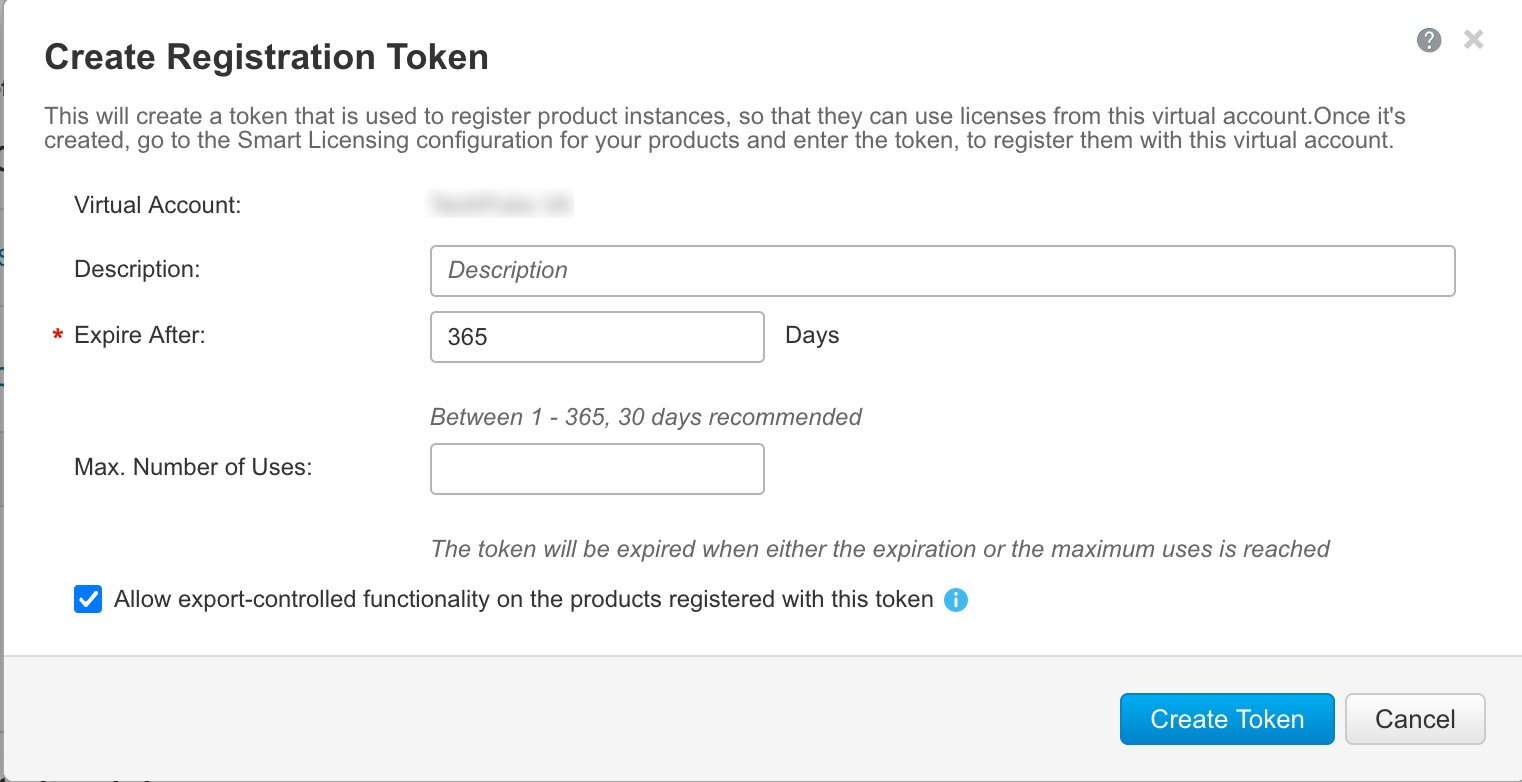The width and height of the screenshot is (1522, 782).
Task: Click the blurred virtual account name
Action: (500, 206)
